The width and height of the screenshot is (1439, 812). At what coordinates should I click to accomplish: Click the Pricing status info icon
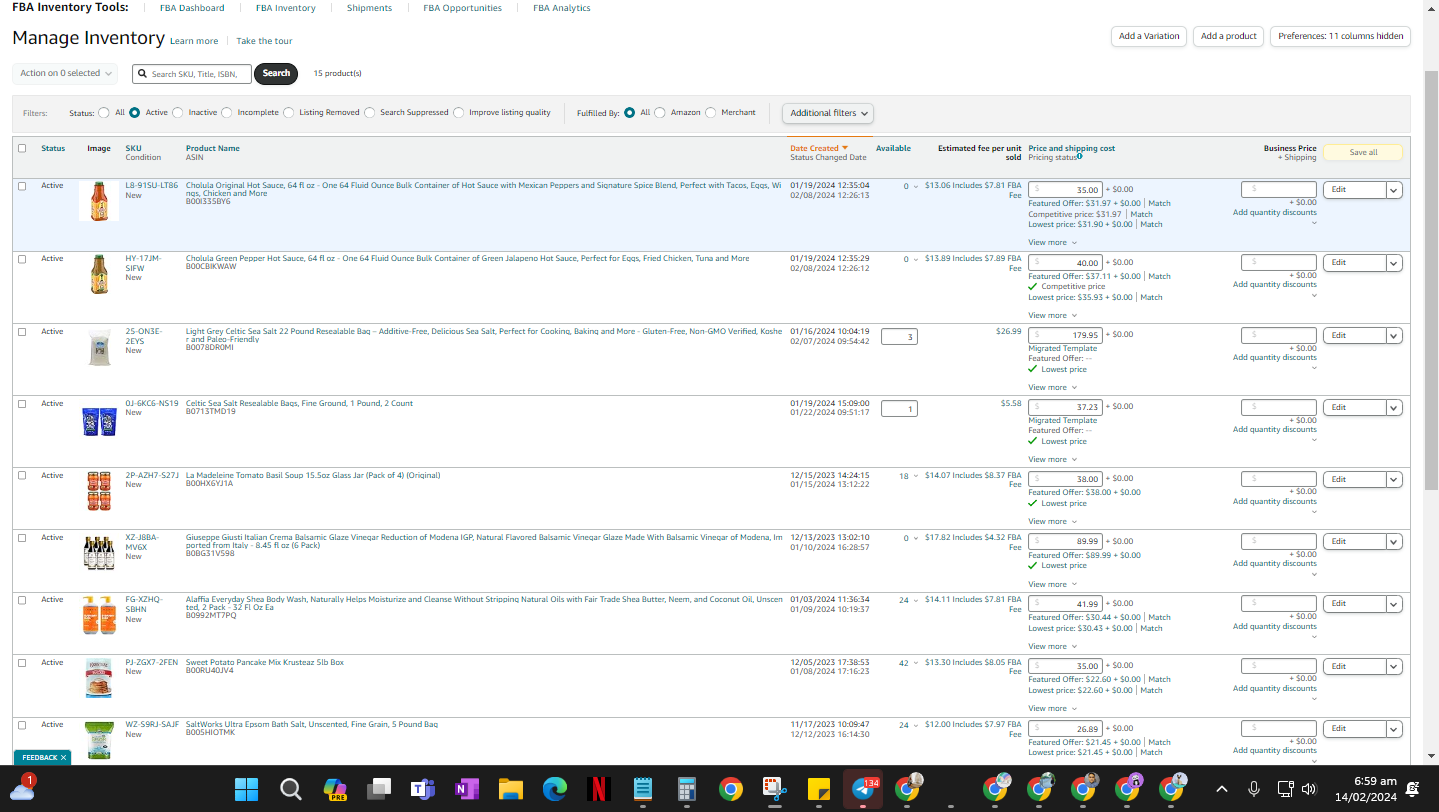[1080, 156]
